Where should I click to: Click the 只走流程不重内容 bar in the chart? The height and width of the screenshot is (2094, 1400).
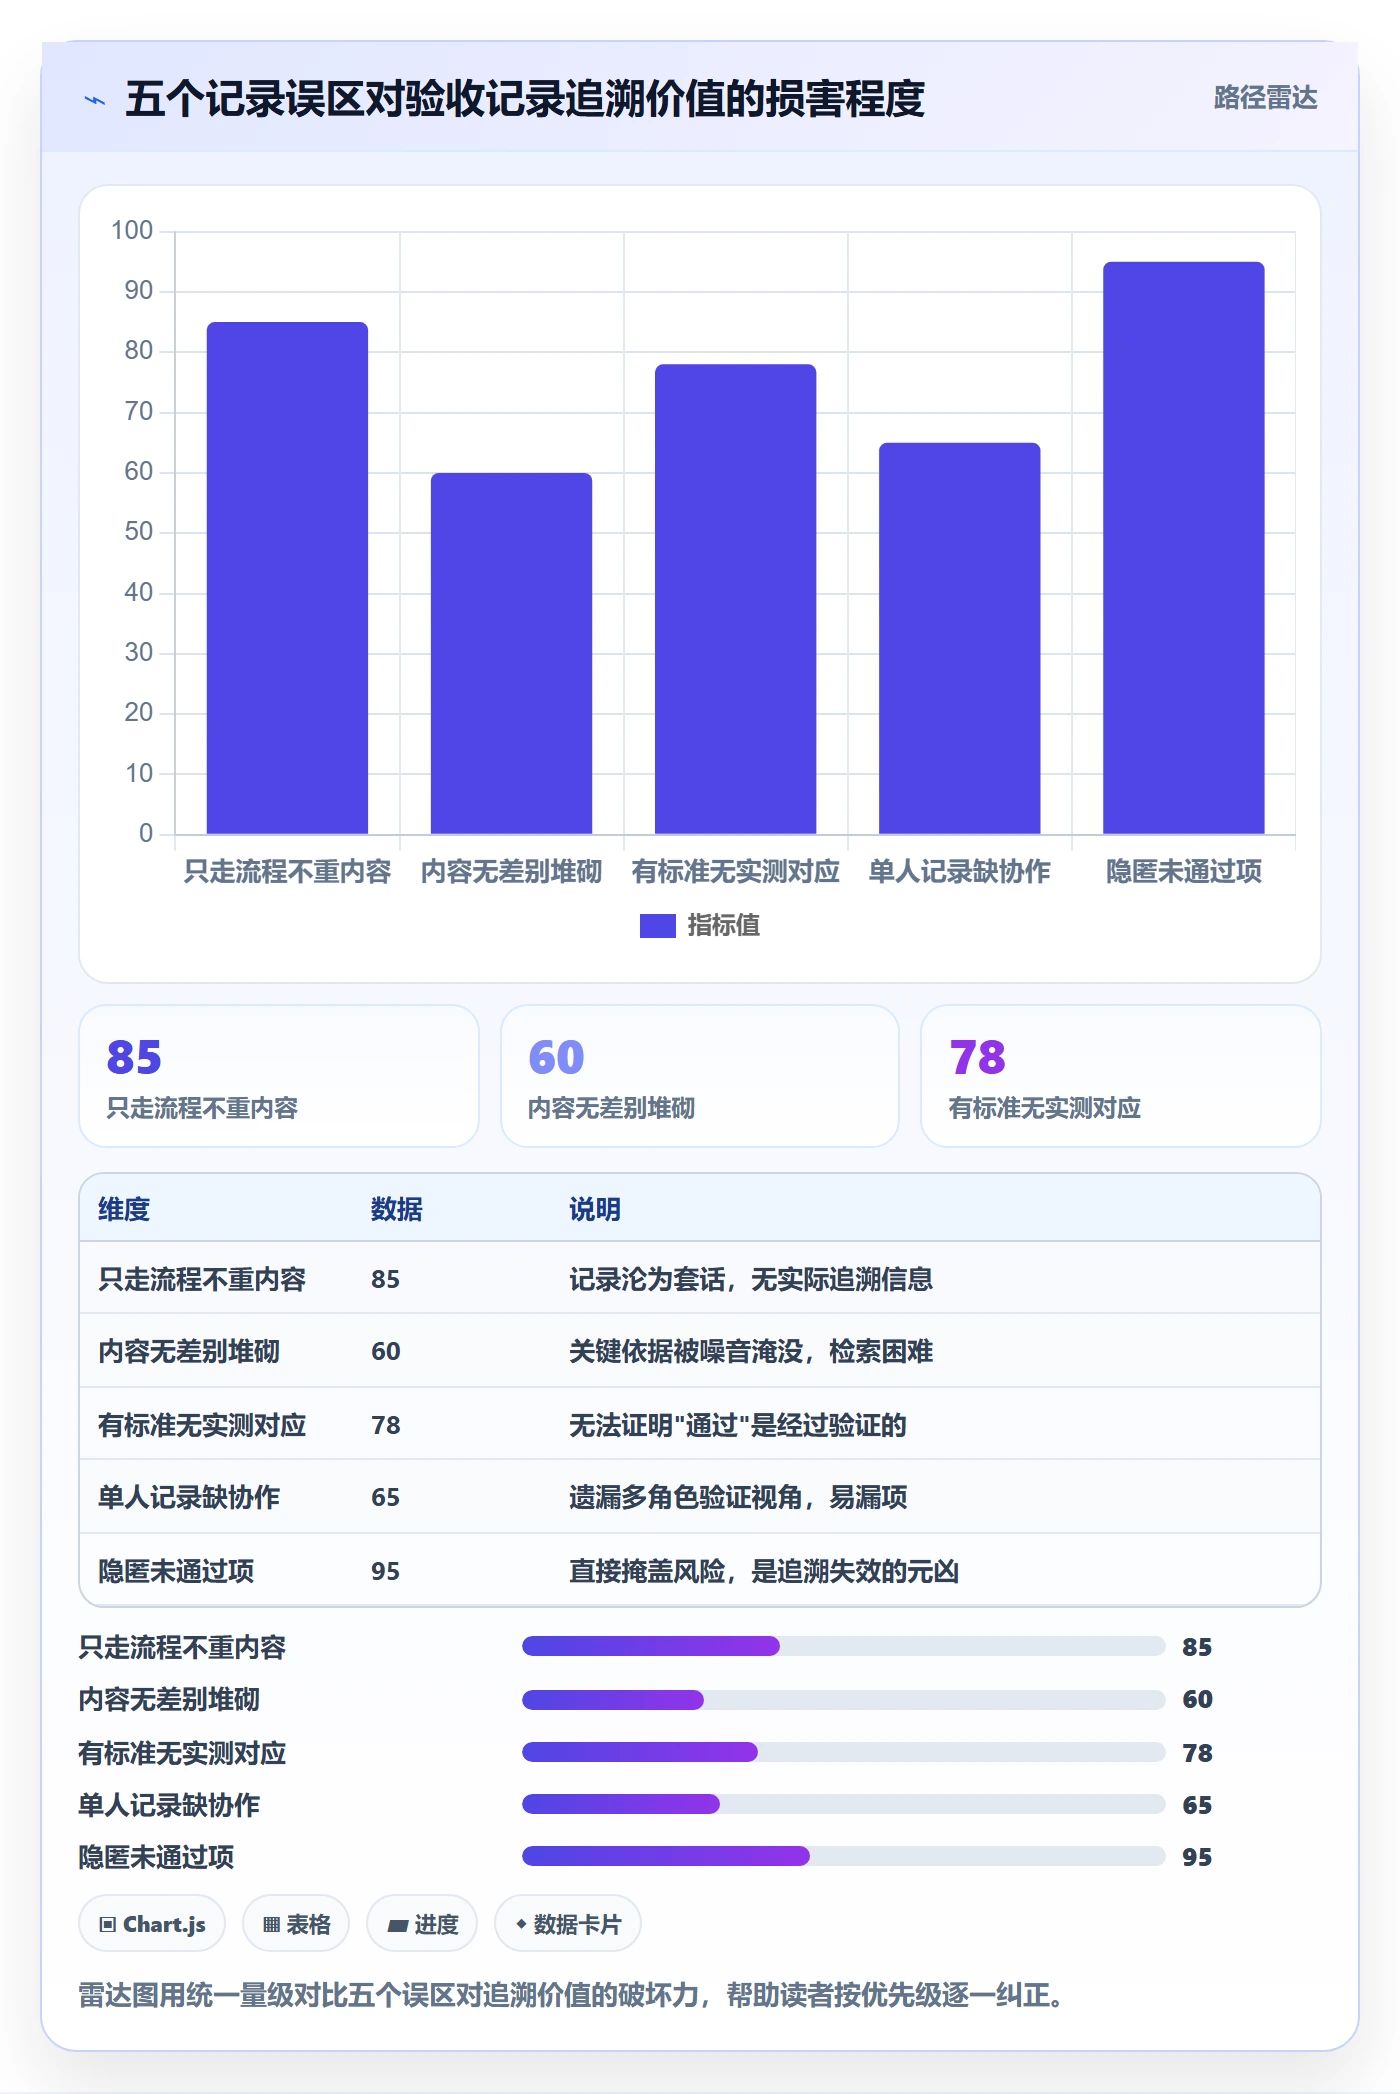coord(287,578)
